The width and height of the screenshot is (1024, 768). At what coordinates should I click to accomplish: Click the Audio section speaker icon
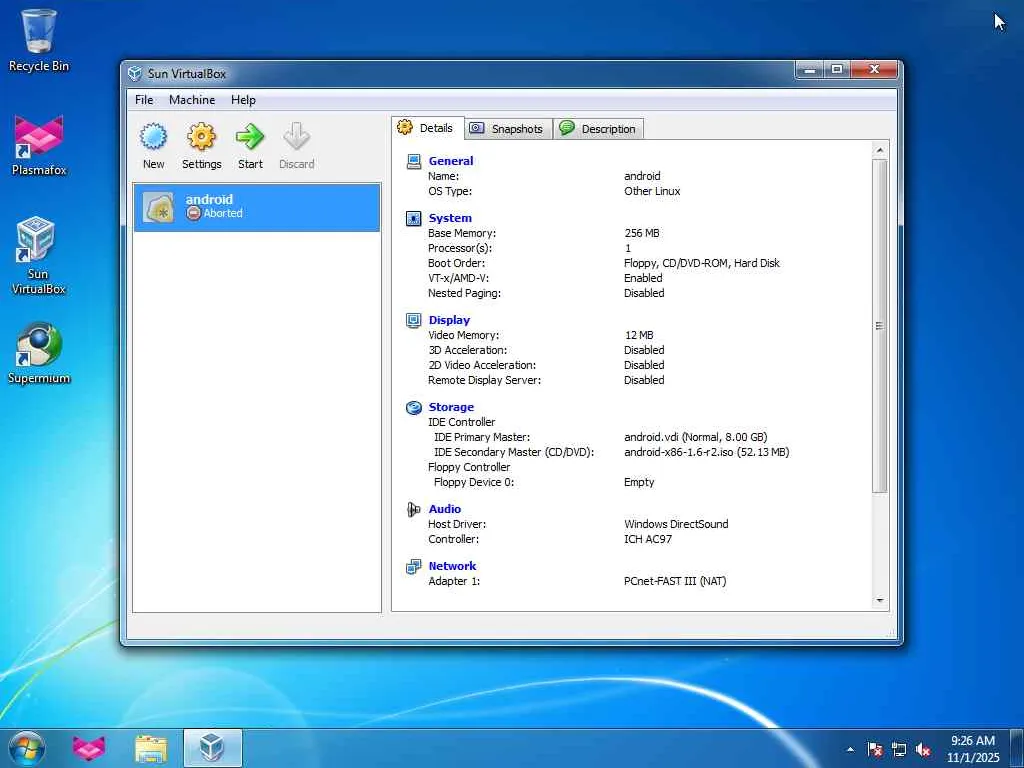click(414, 509)
